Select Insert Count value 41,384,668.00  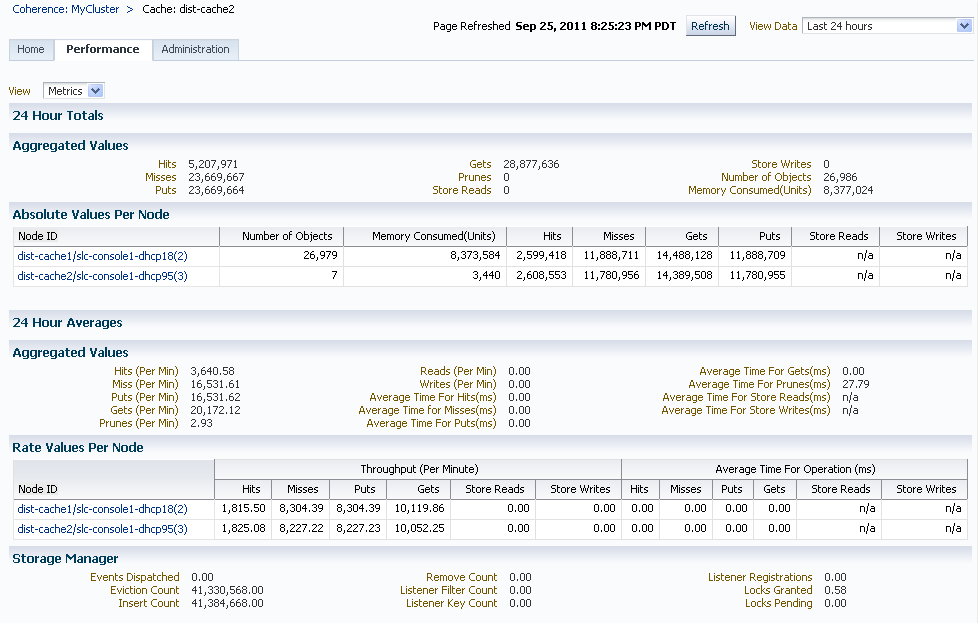(x=228, y=603)
